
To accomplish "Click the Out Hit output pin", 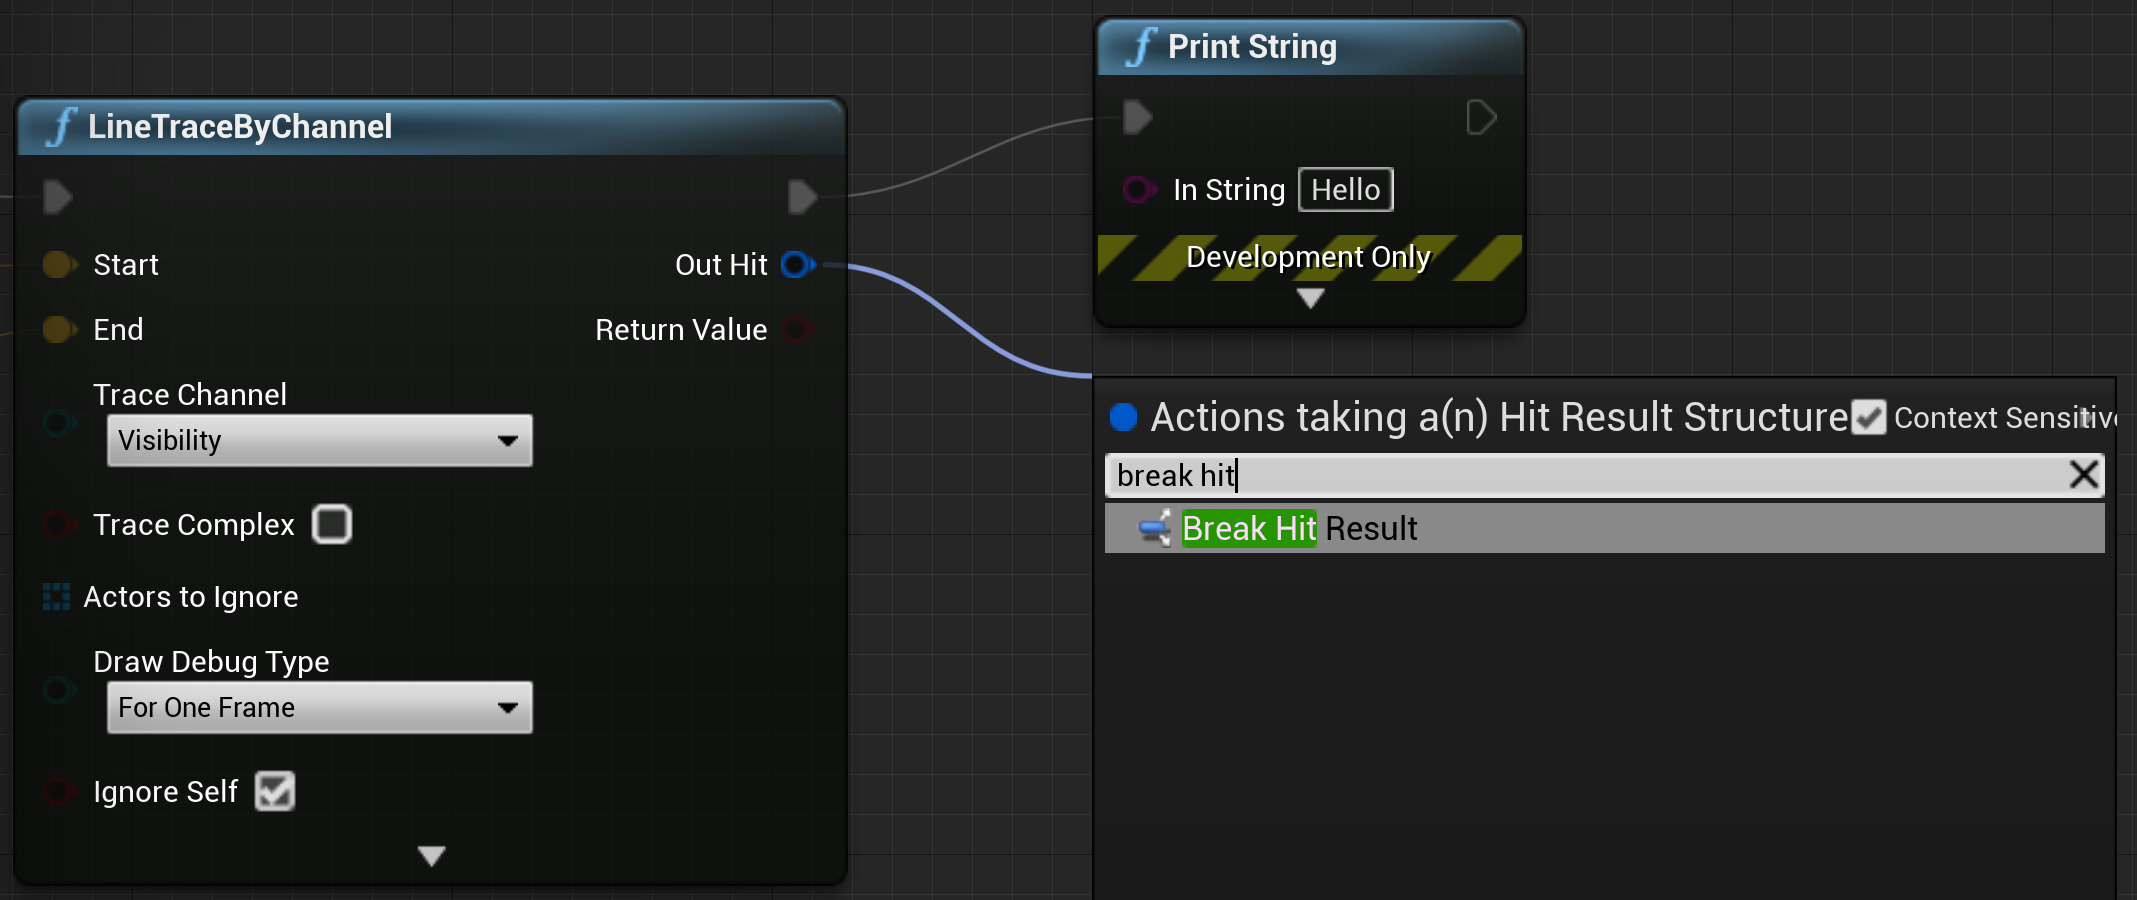I will point(797,265).
